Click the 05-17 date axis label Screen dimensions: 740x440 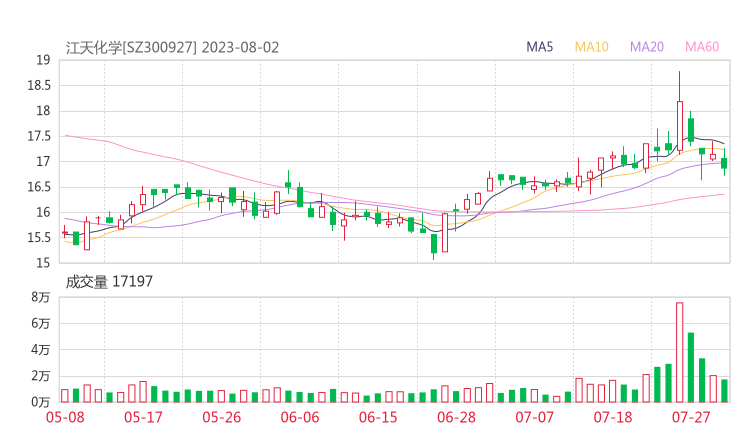tap(143, 417)
